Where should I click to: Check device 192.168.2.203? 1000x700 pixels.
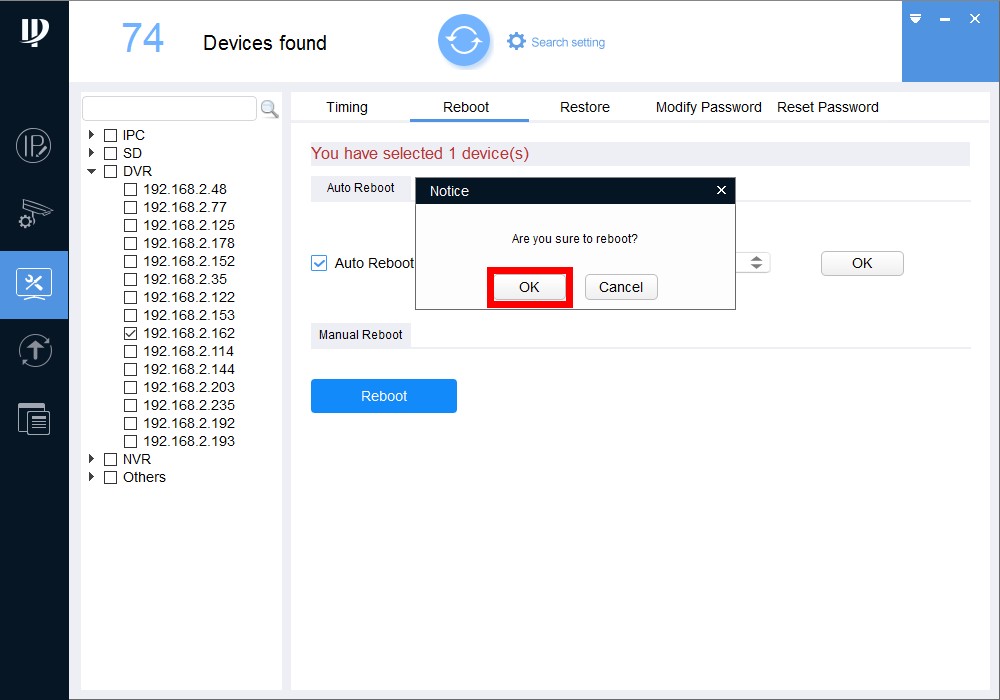(130, 387)
